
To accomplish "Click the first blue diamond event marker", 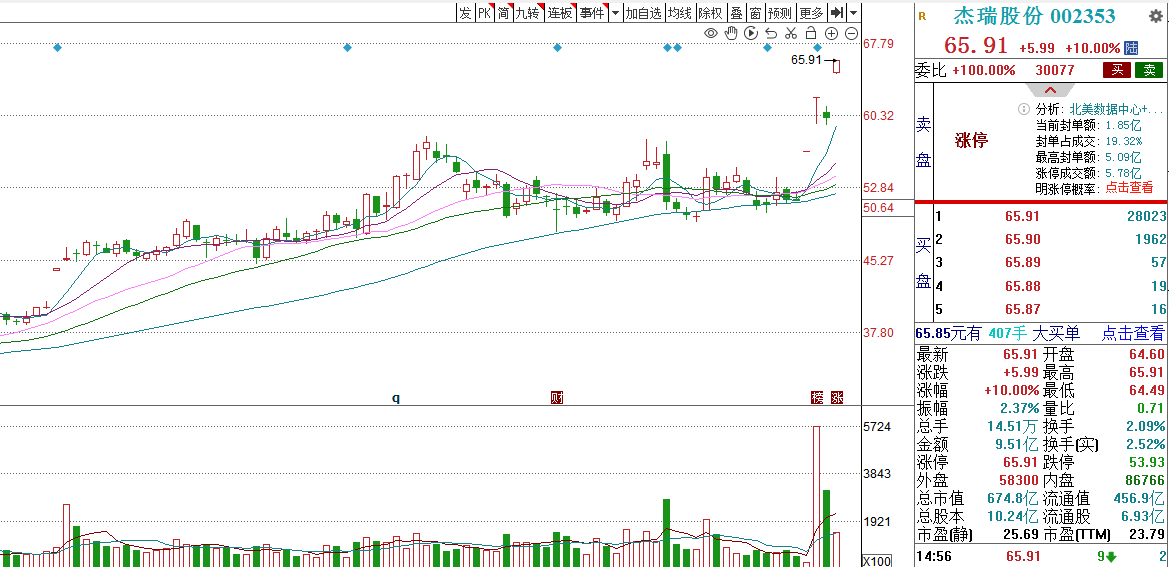I will [57, 48].
